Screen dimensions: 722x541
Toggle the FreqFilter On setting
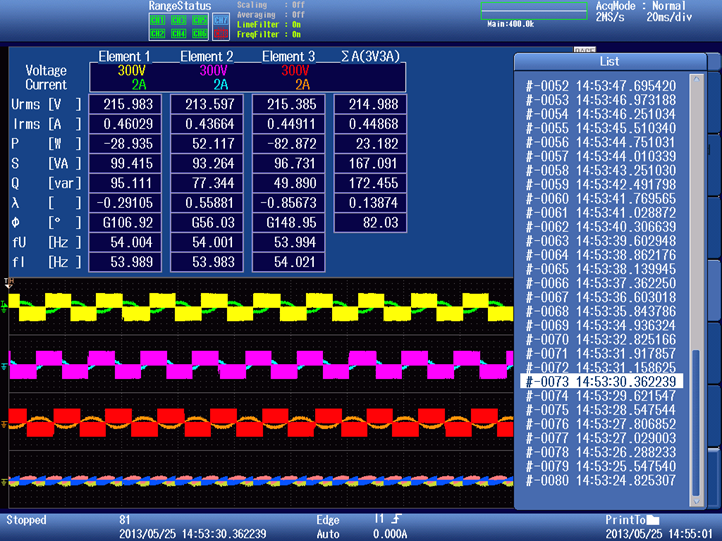click(269, 35)
